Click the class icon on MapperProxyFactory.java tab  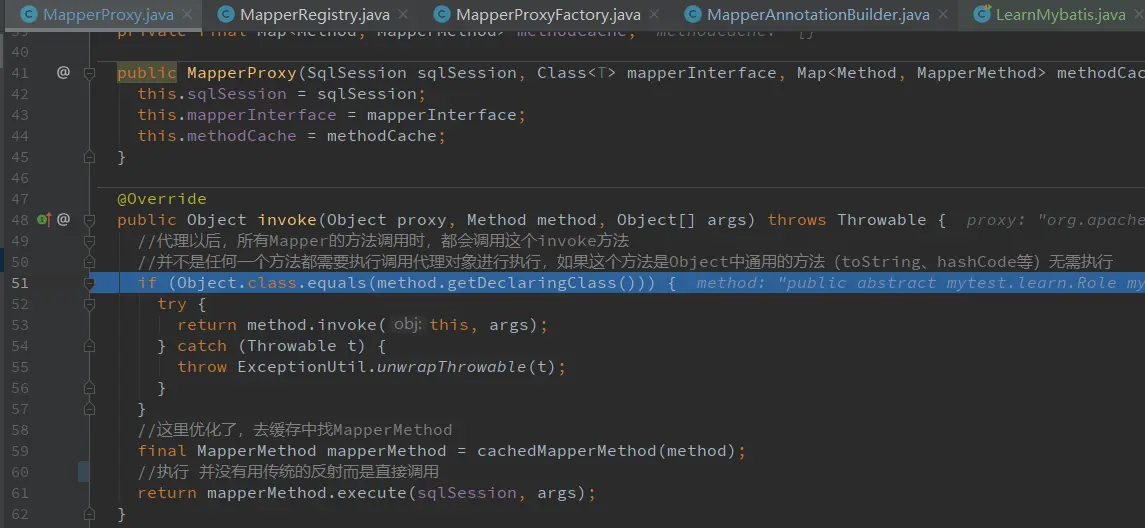(441, 15)
